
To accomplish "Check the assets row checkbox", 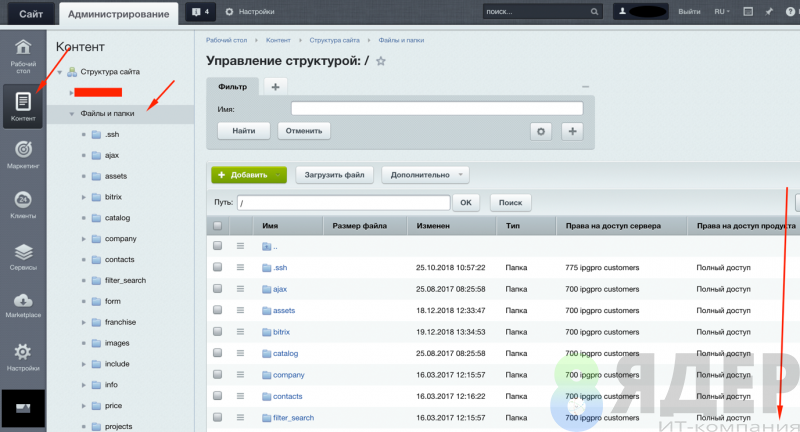I will pos(217,310).
